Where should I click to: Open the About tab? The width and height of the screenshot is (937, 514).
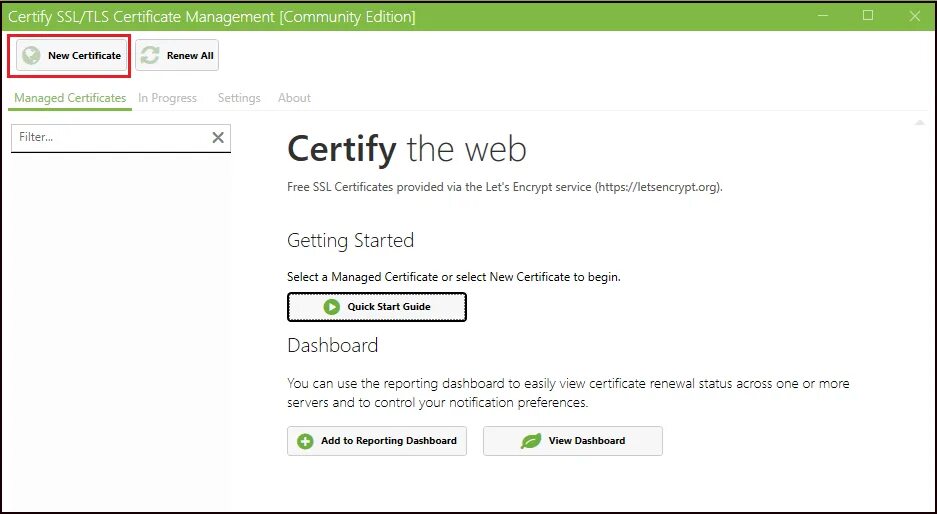pyautogui.click(x=294, y=98)
